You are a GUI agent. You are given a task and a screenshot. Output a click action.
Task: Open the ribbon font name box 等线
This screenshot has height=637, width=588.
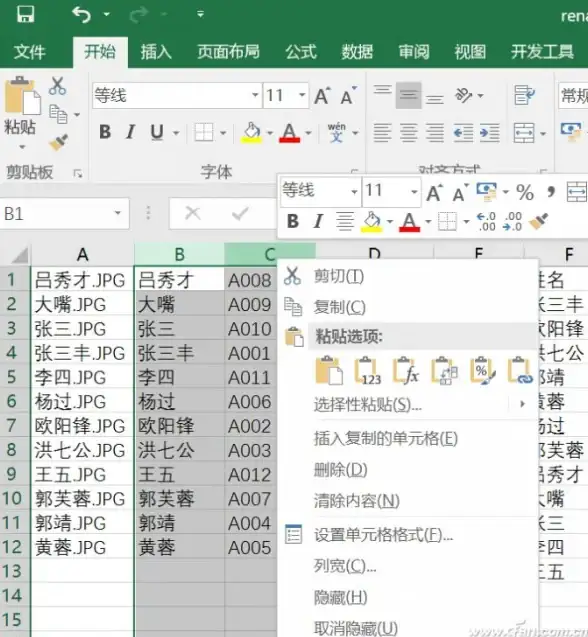click(176, 95)
